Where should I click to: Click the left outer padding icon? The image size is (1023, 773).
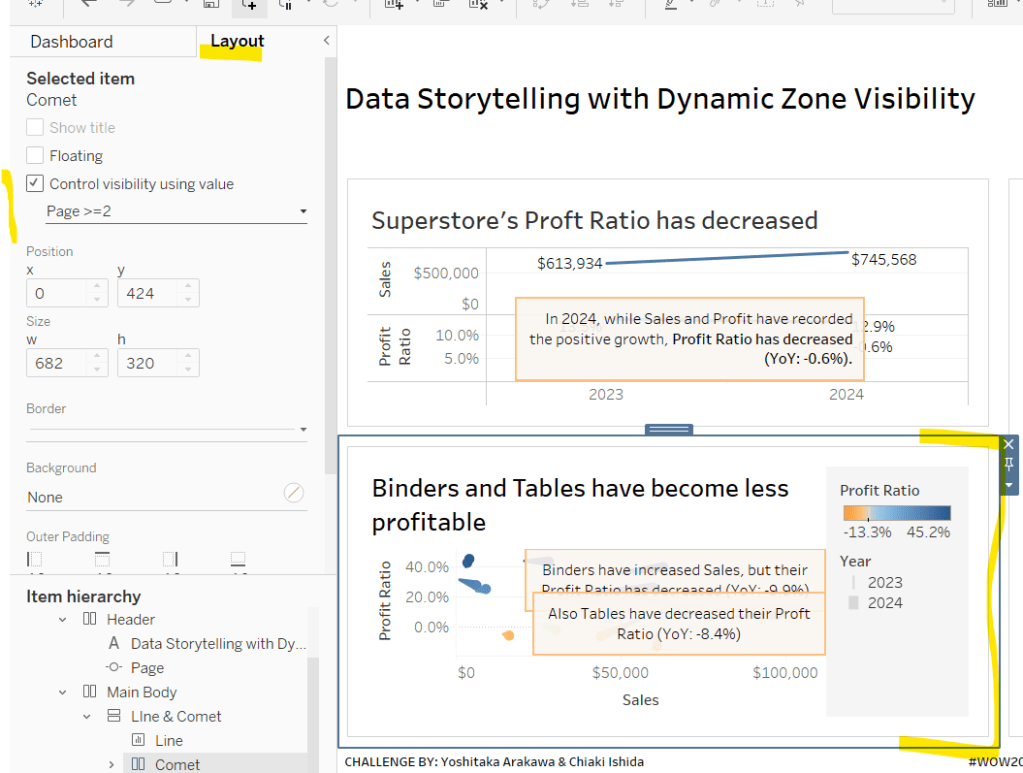point(35,559)
